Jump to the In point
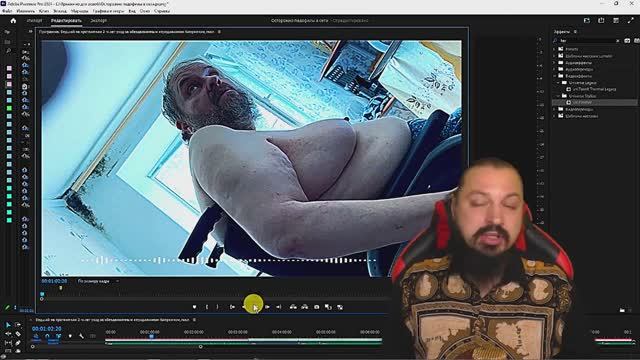Image resolution: width=640 pixels, height=360 pixels. (232, 307)
